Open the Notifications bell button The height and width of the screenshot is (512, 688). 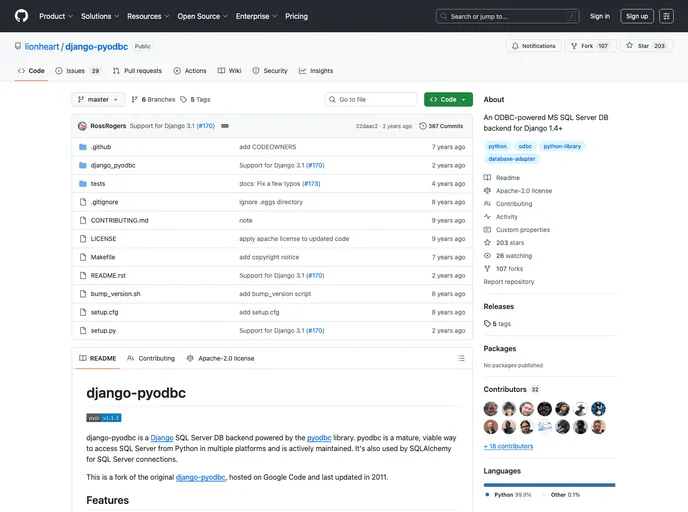point(534,46)
